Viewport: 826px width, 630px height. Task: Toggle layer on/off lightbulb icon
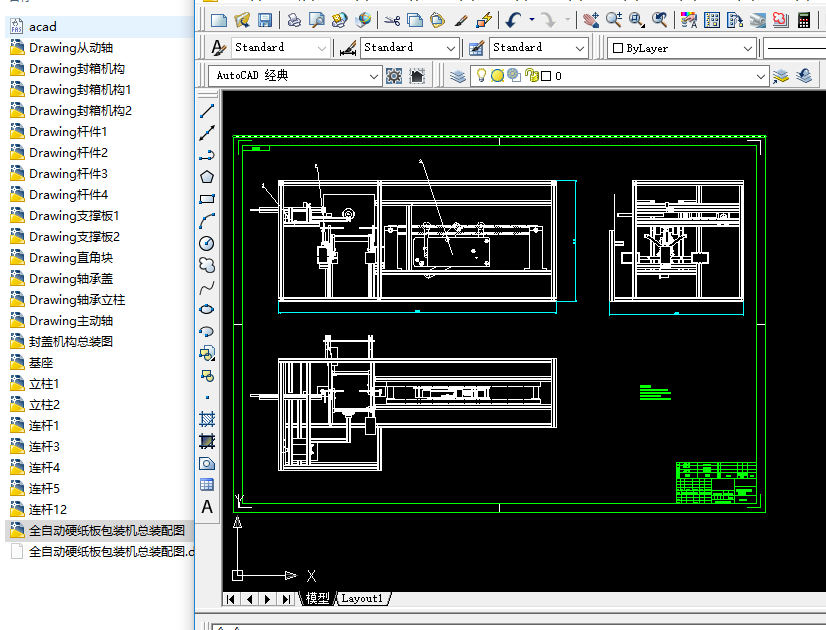tap(481, 76)
